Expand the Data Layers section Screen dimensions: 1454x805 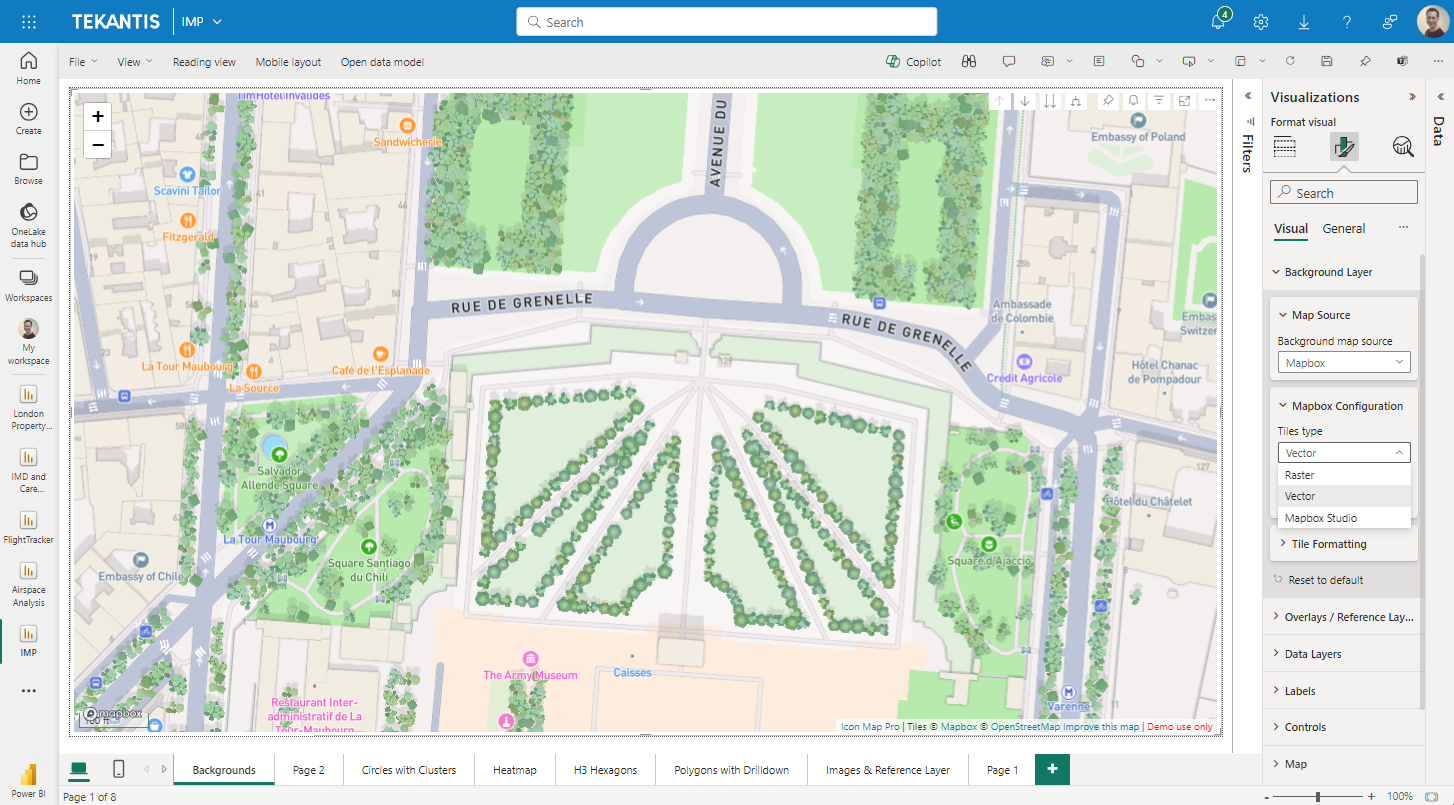coord(1313,653)
